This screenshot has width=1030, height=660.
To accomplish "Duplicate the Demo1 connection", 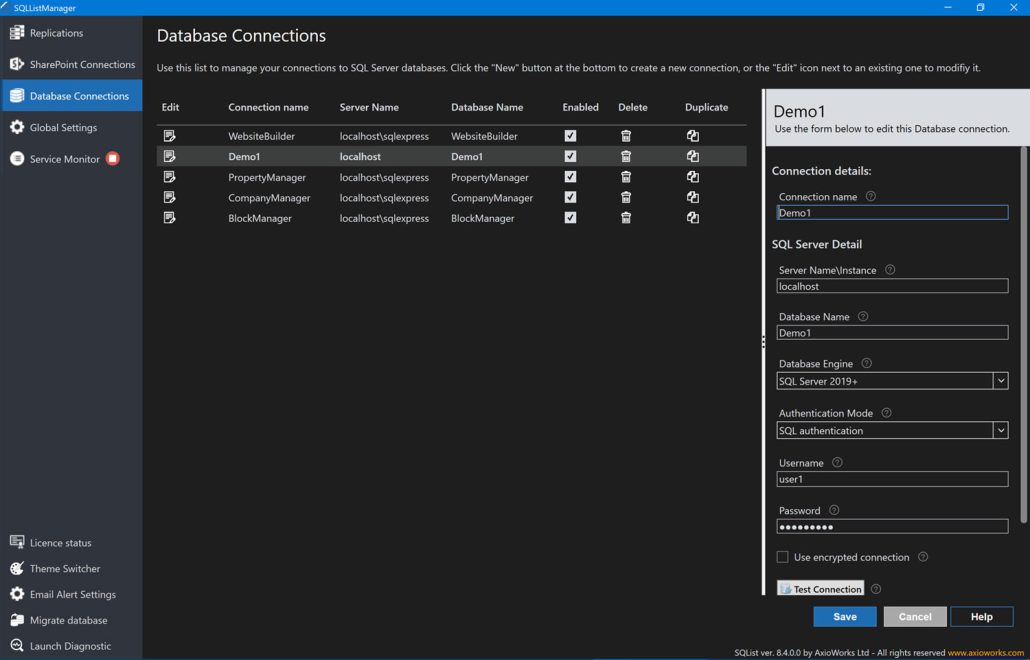I will point(692,155).
